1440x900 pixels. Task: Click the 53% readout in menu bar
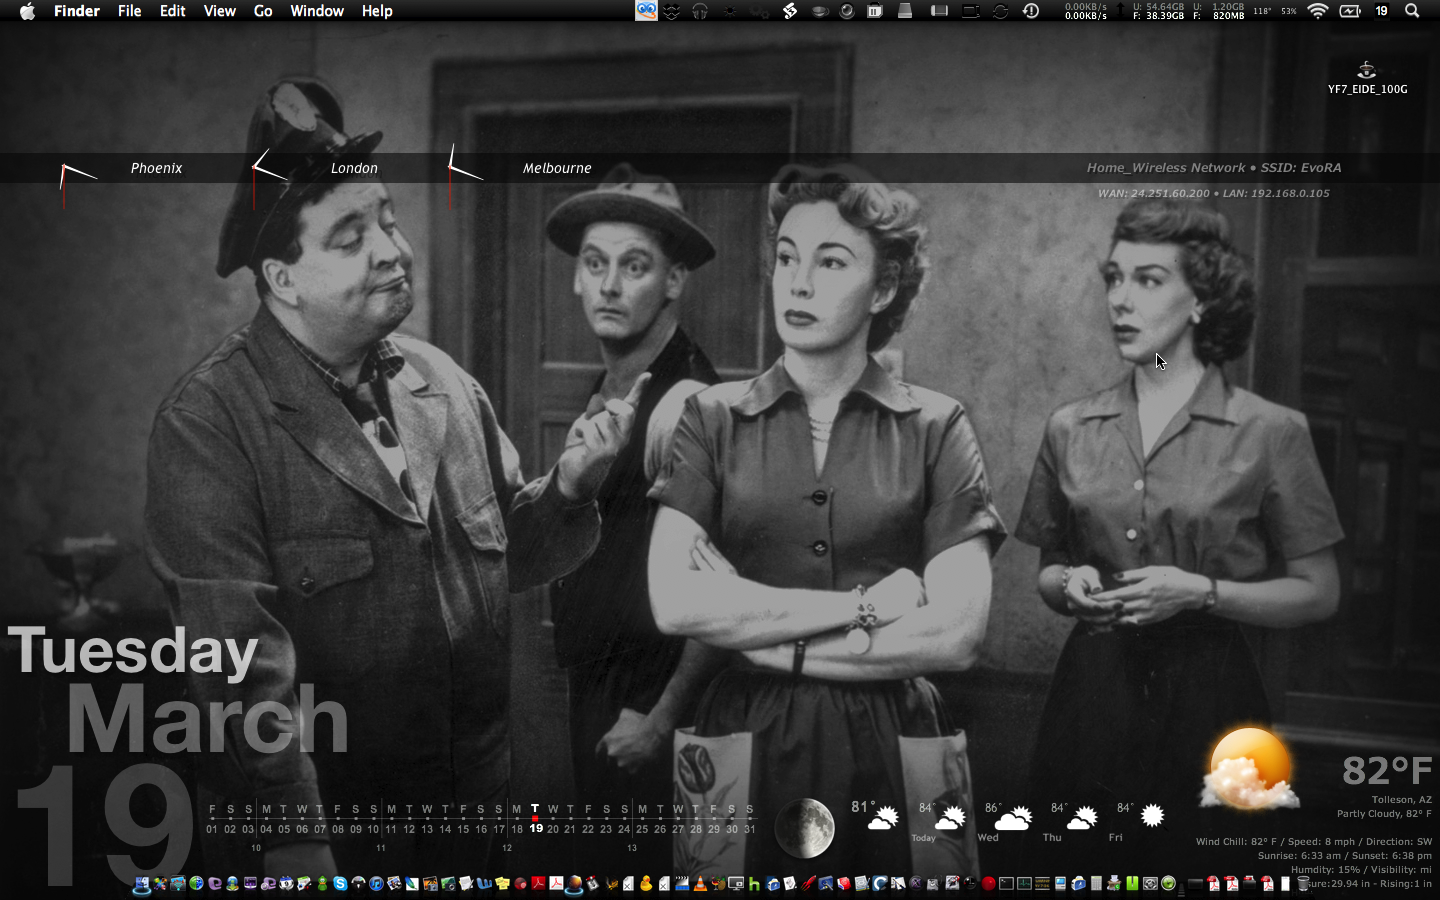[1289, 11]
